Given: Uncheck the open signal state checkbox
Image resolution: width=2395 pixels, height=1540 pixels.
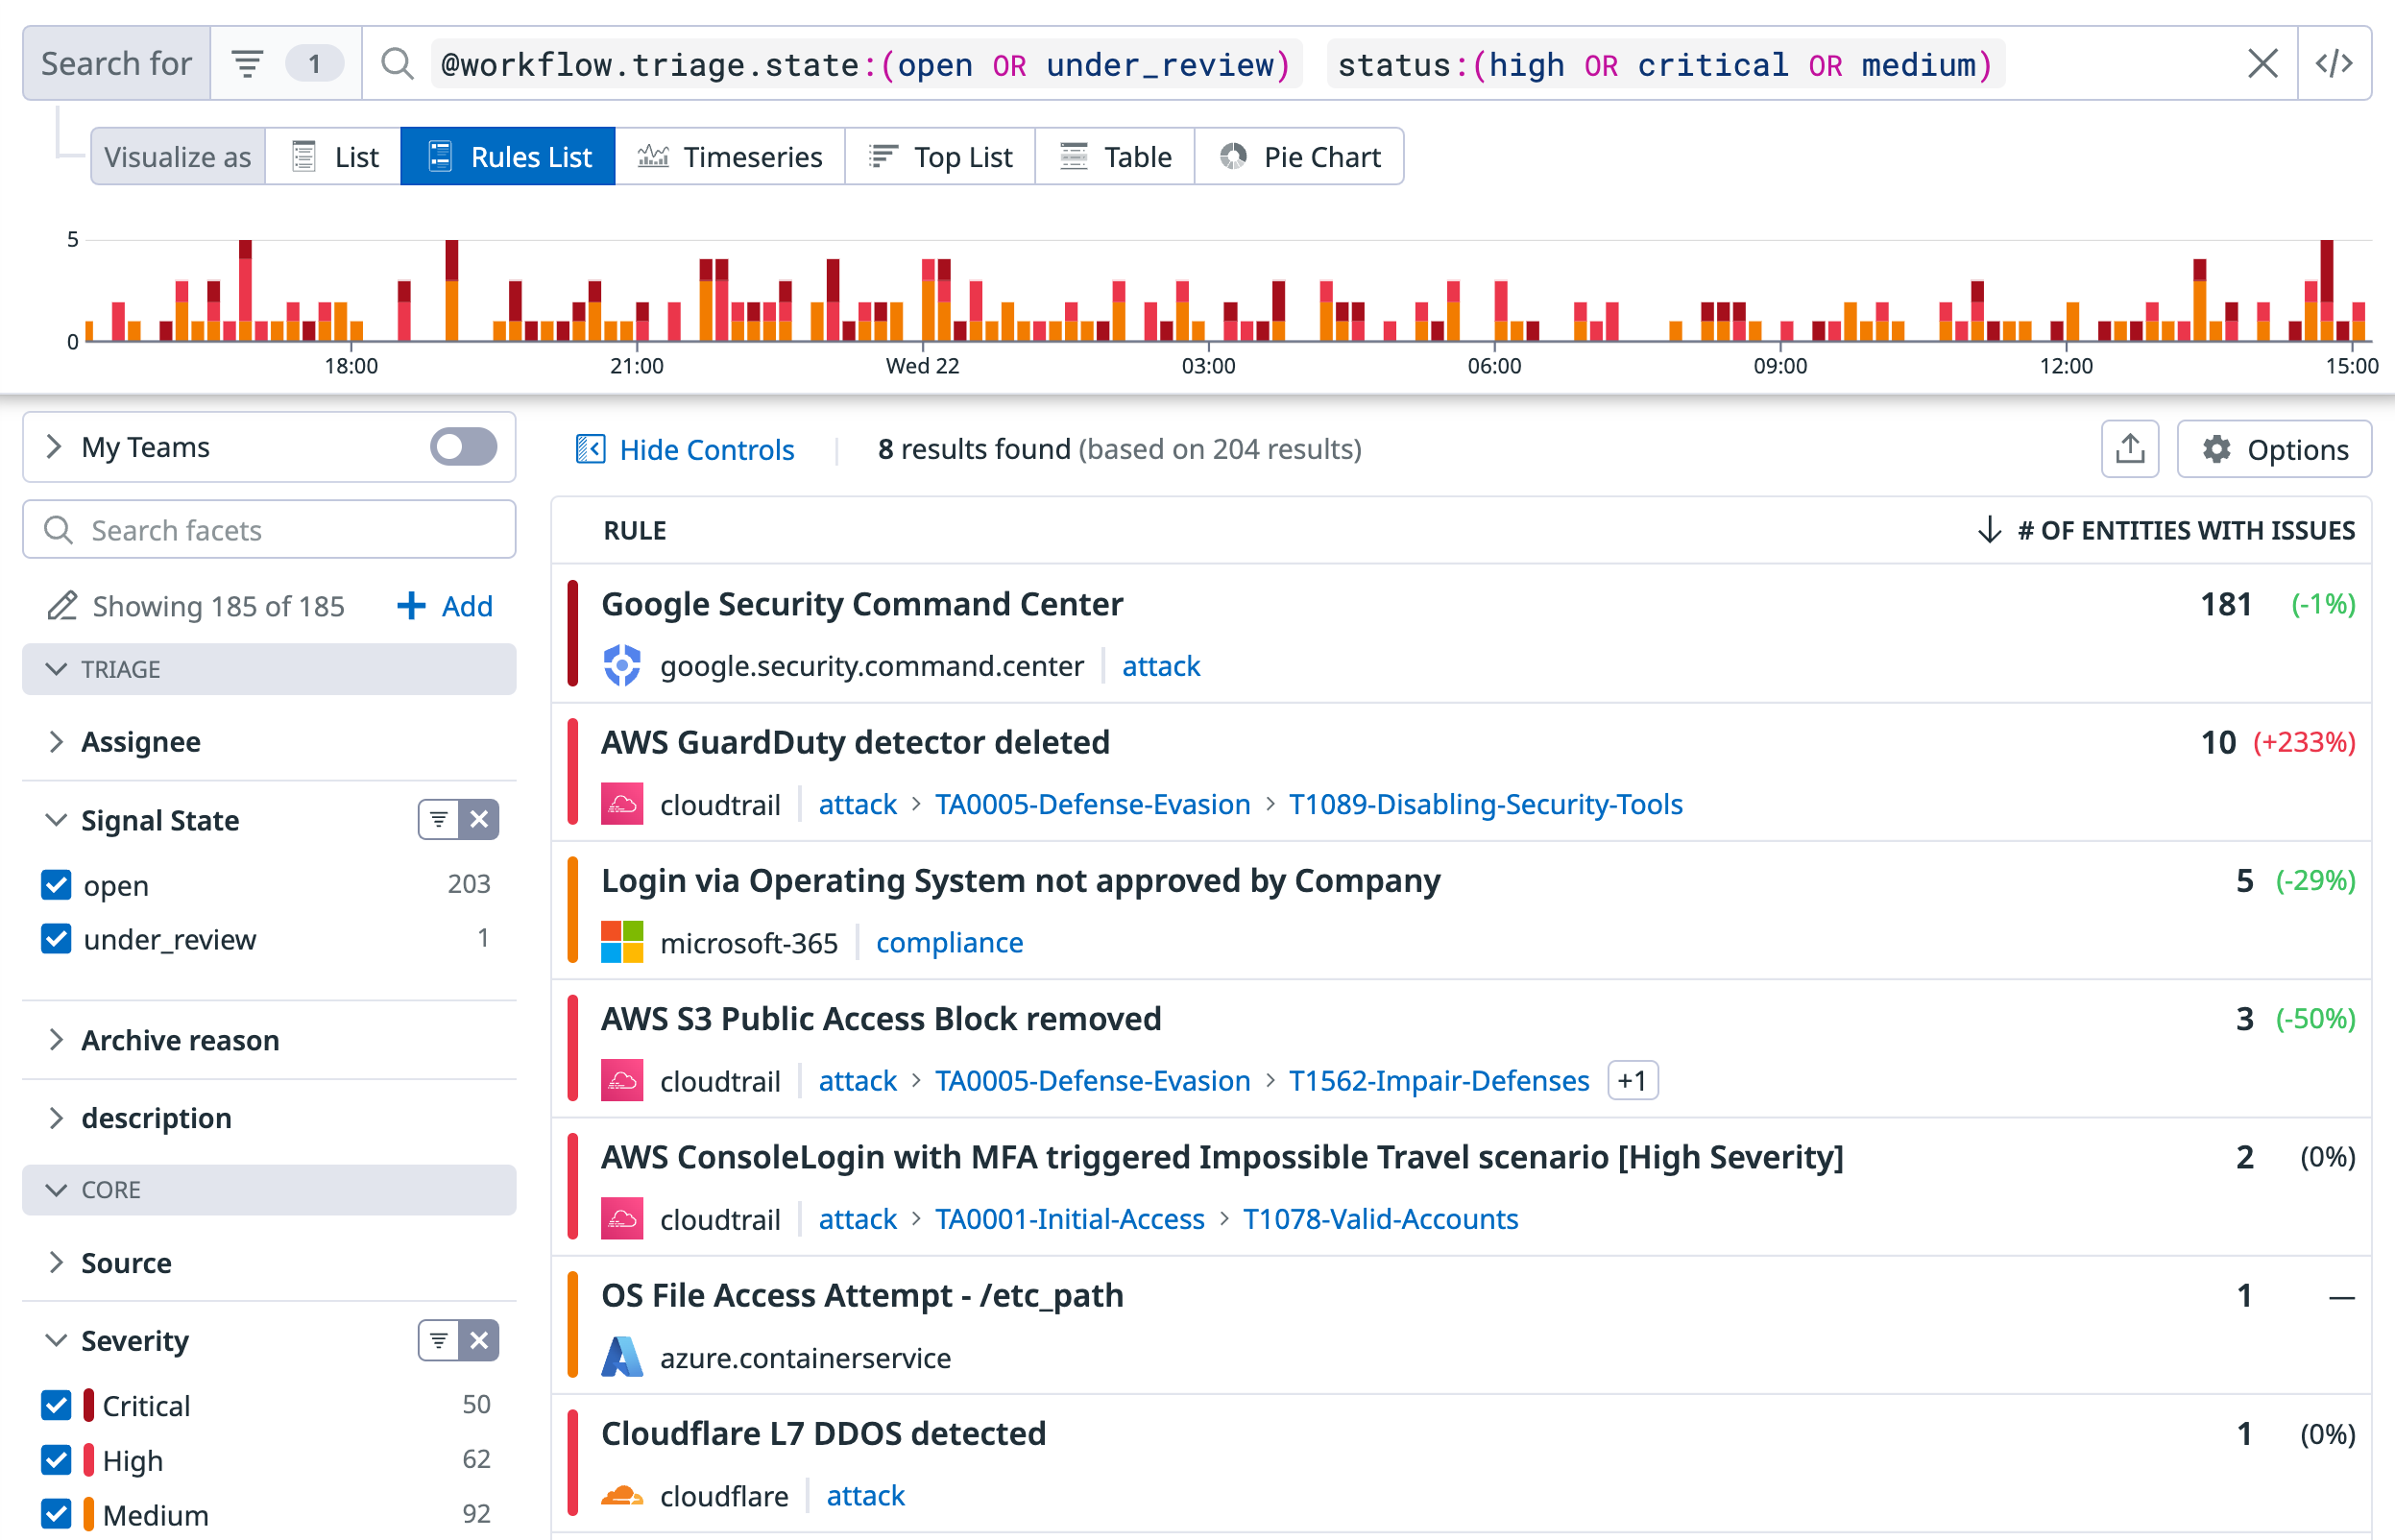Looking at the screenshot, I should [56, 884].
